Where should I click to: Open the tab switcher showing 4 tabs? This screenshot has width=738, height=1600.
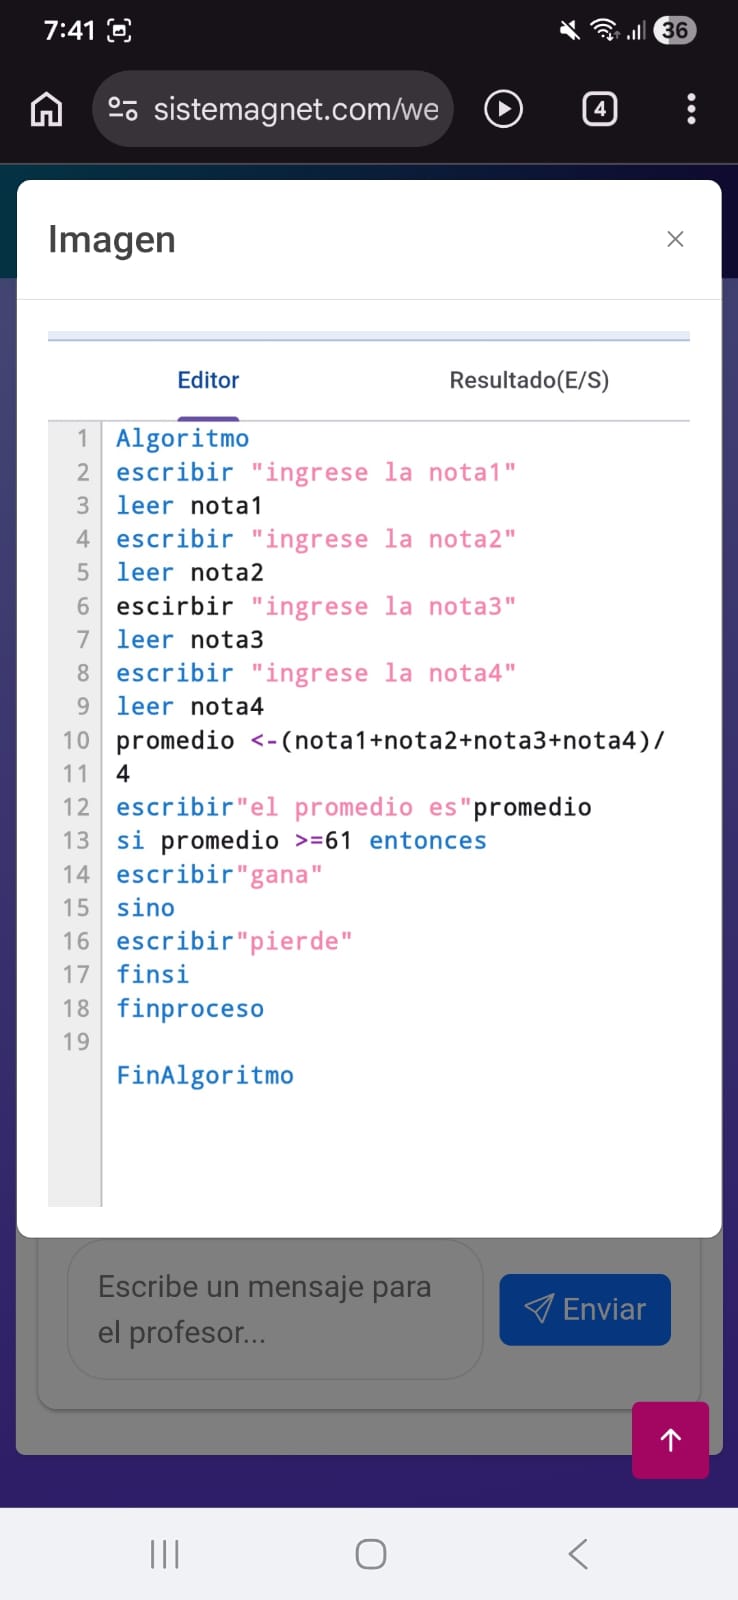point(599,109)
